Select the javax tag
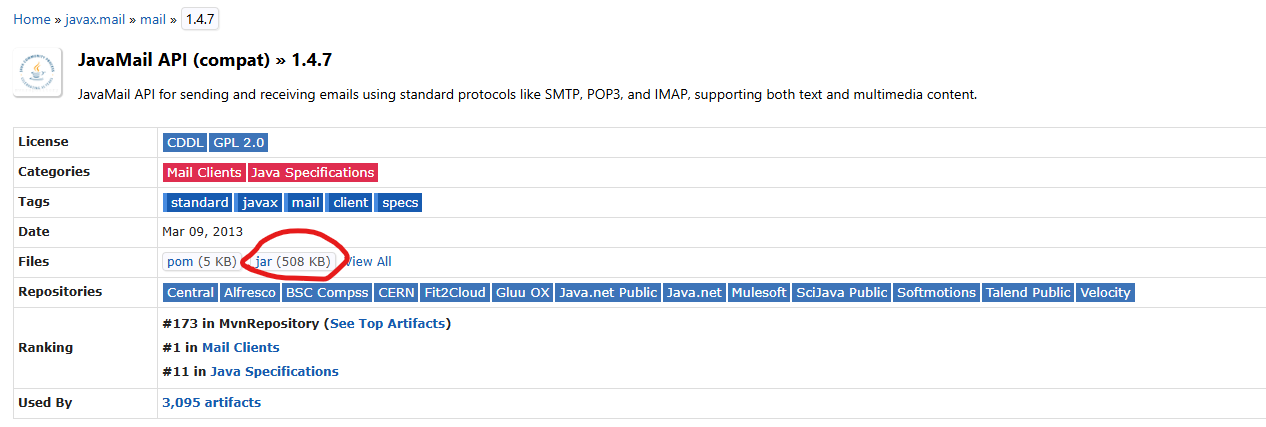This screenshot has height=427, width=1266. 260,203
